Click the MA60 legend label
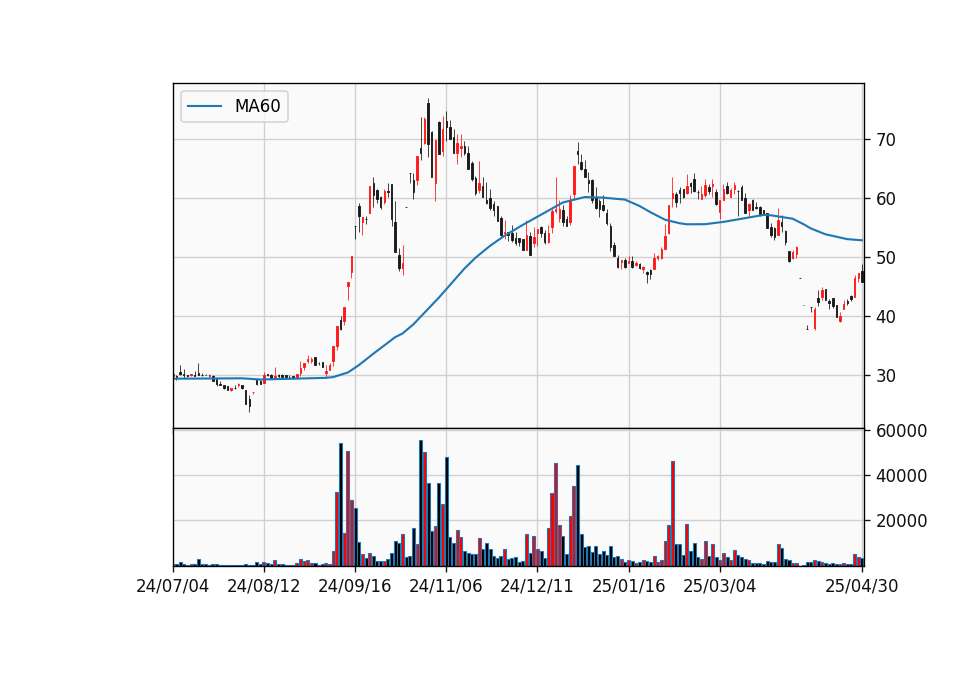 coord(257,107)
